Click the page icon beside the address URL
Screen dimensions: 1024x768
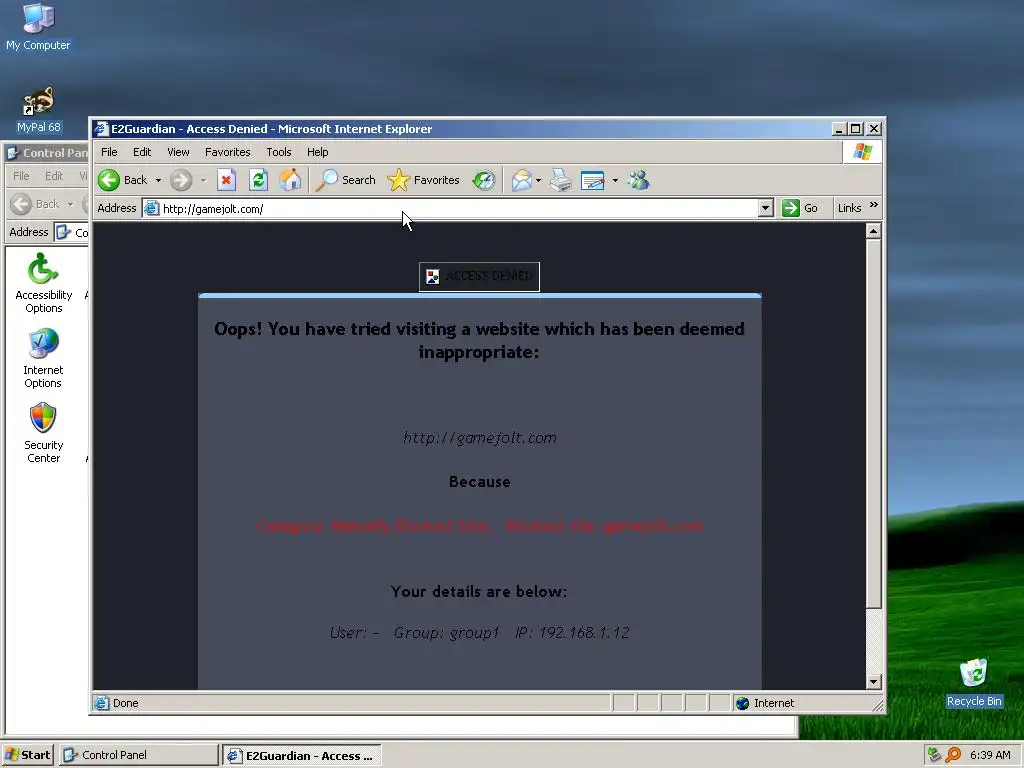152,208
